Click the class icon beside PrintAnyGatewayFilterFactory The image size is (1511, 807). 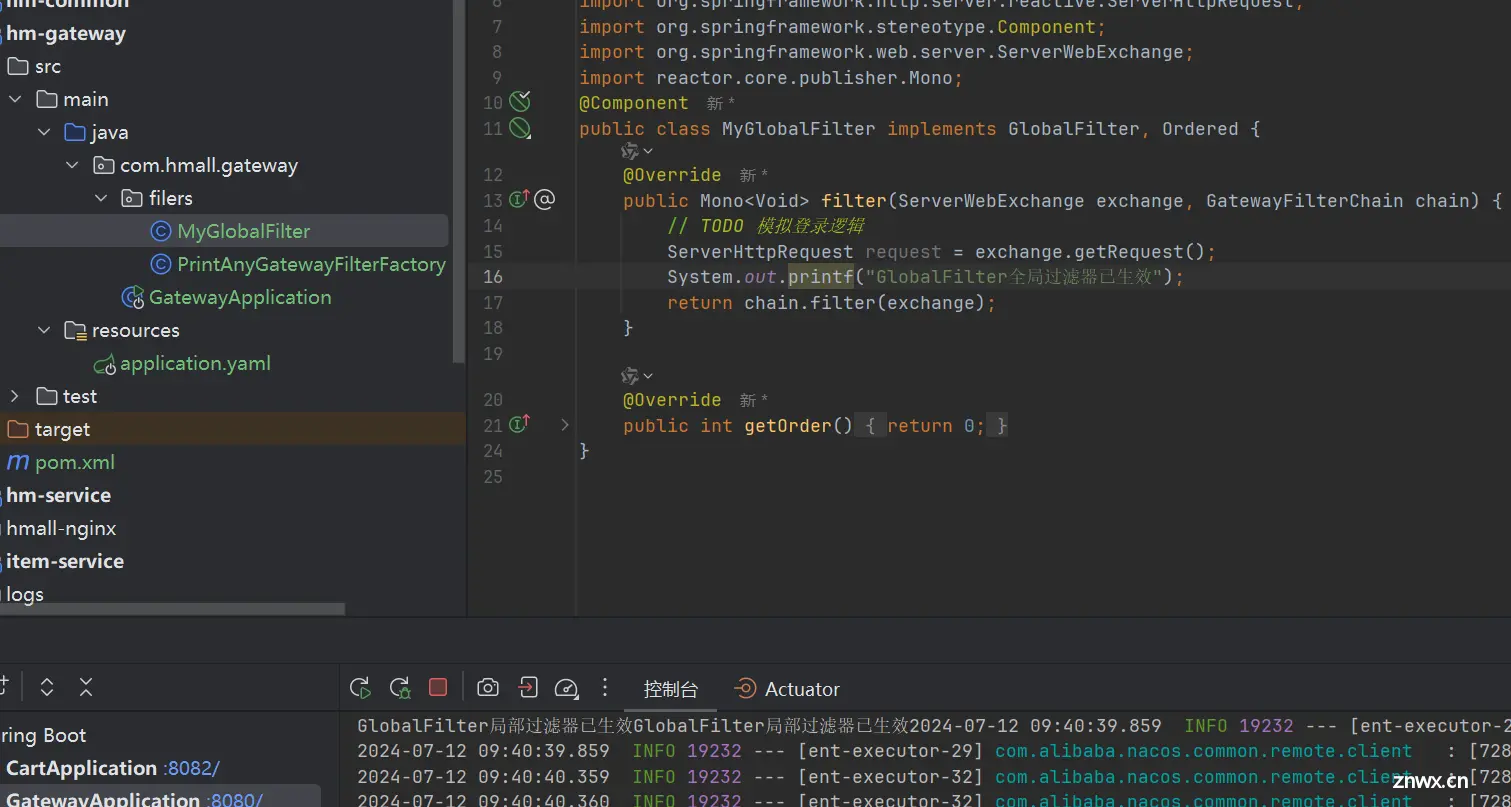(160, 264)
